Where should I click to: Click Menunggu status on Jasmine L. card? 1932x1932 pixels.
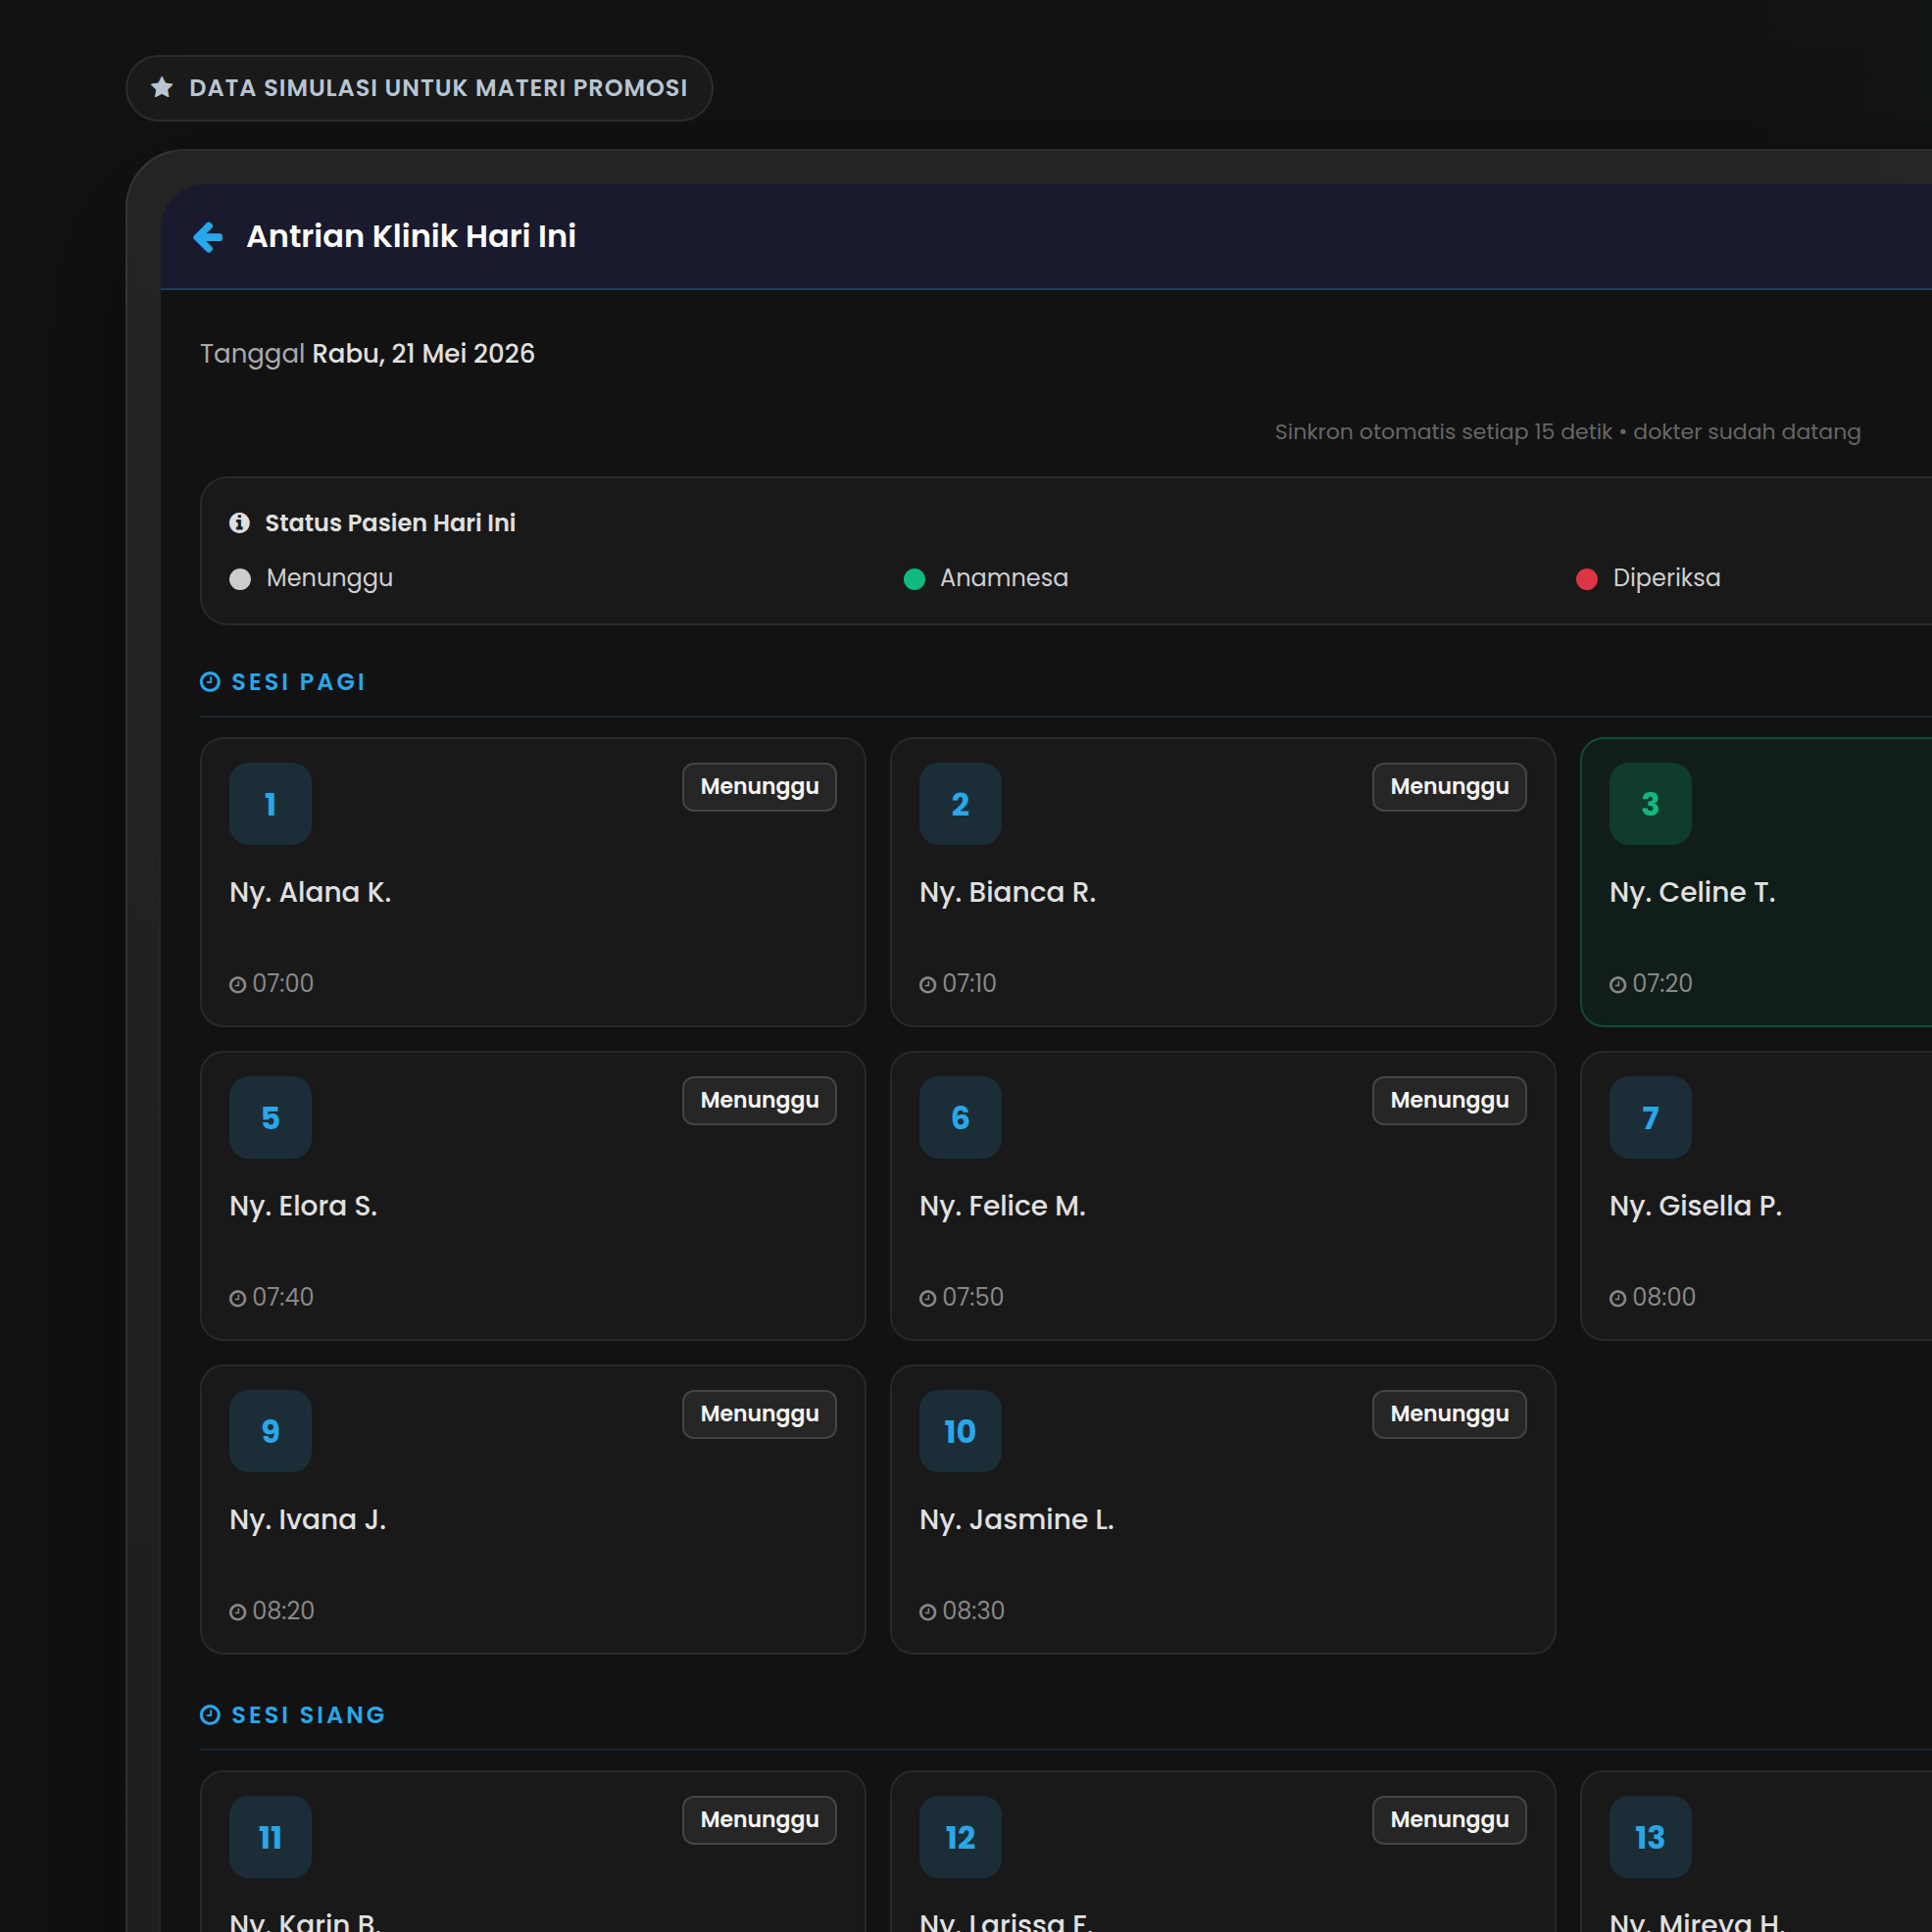pyautogui.click(x=1449, y=1414)
